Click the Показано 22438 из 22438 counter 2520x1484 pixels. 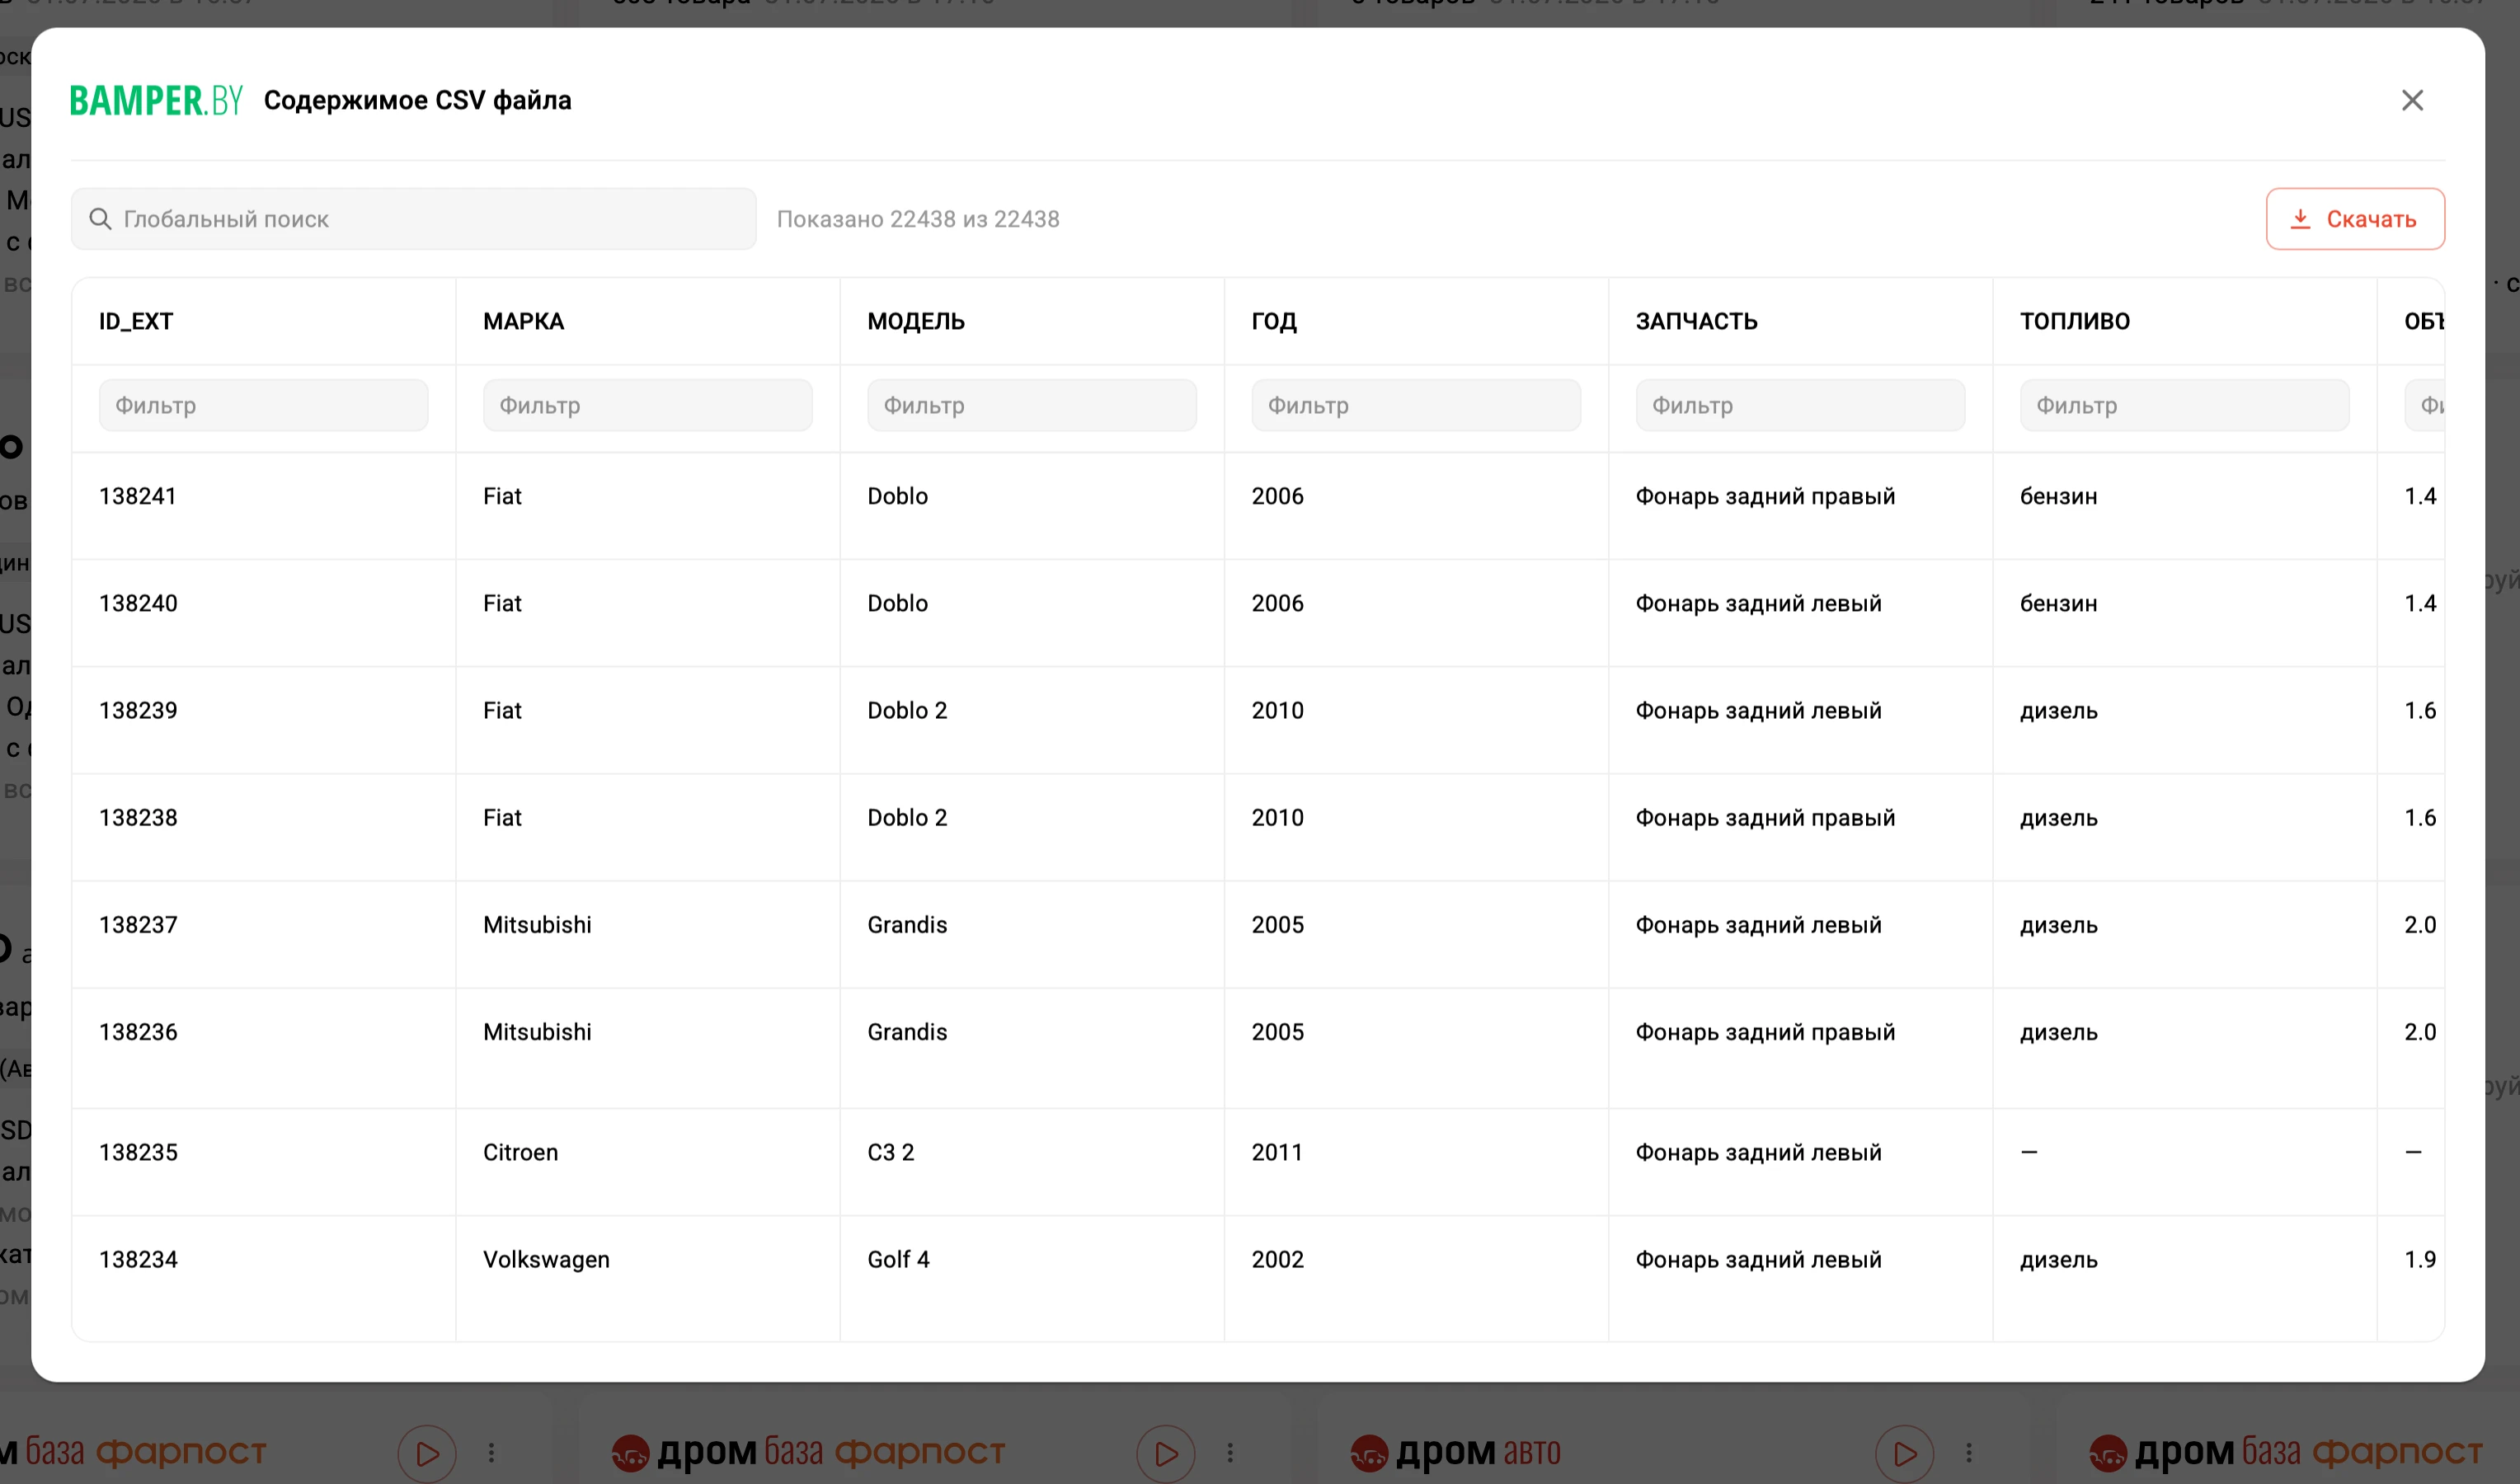(x=918, y=219)
